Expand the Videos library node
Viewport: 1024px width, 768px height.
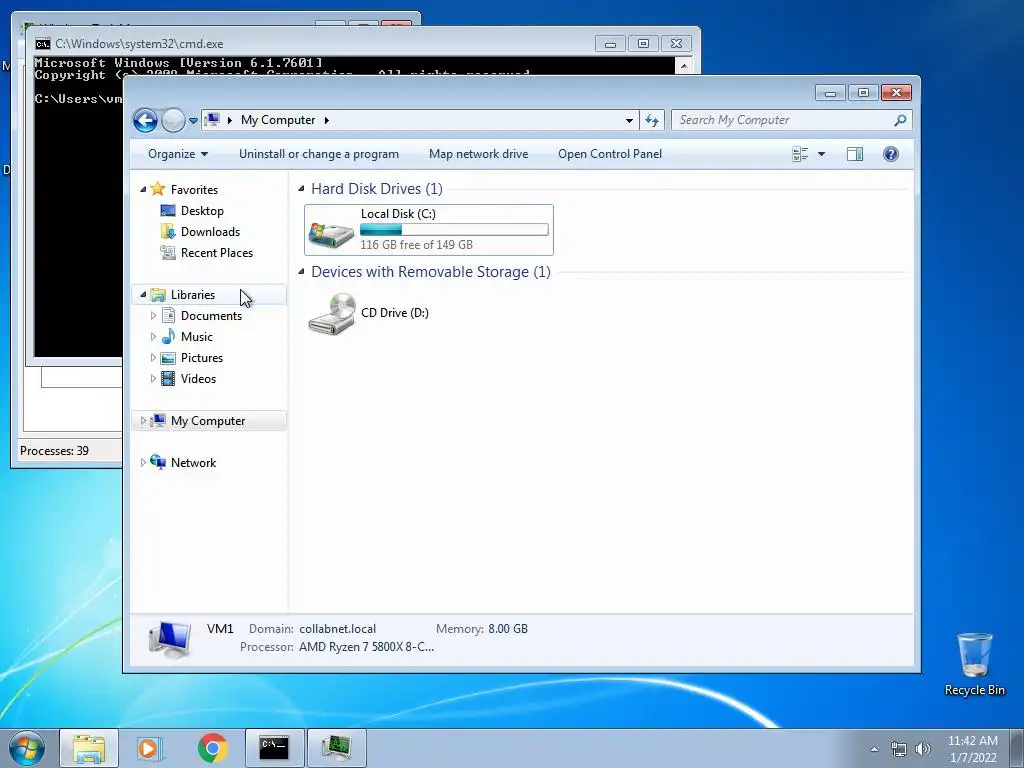tap(153, 379)
